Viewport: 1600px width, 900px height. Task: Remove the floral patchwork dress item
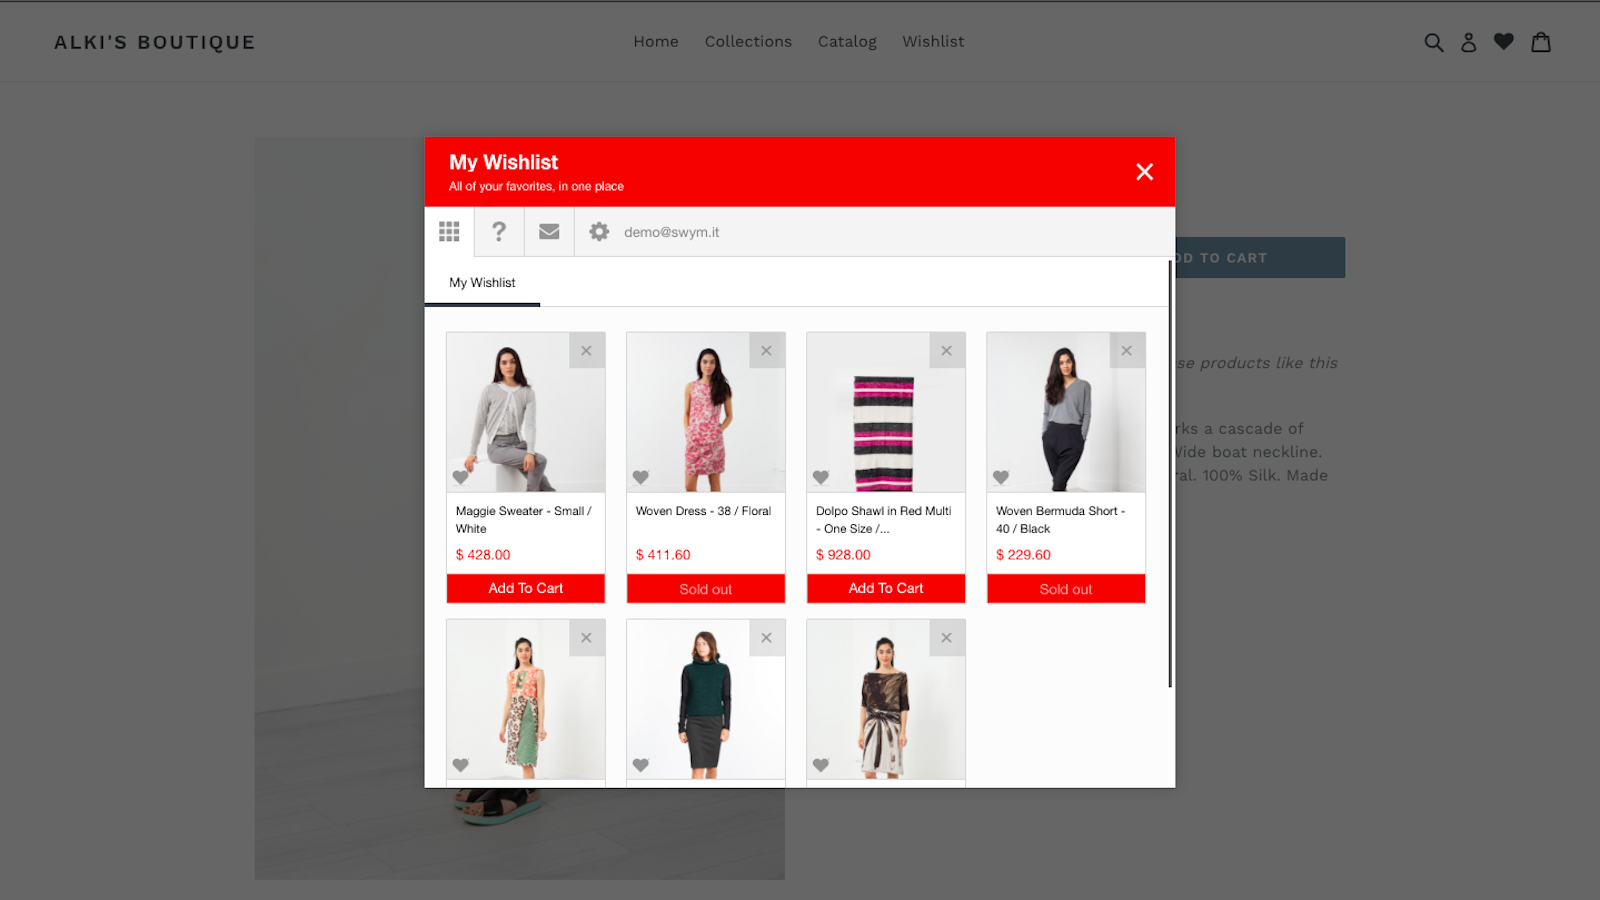(x=587, y=638)
